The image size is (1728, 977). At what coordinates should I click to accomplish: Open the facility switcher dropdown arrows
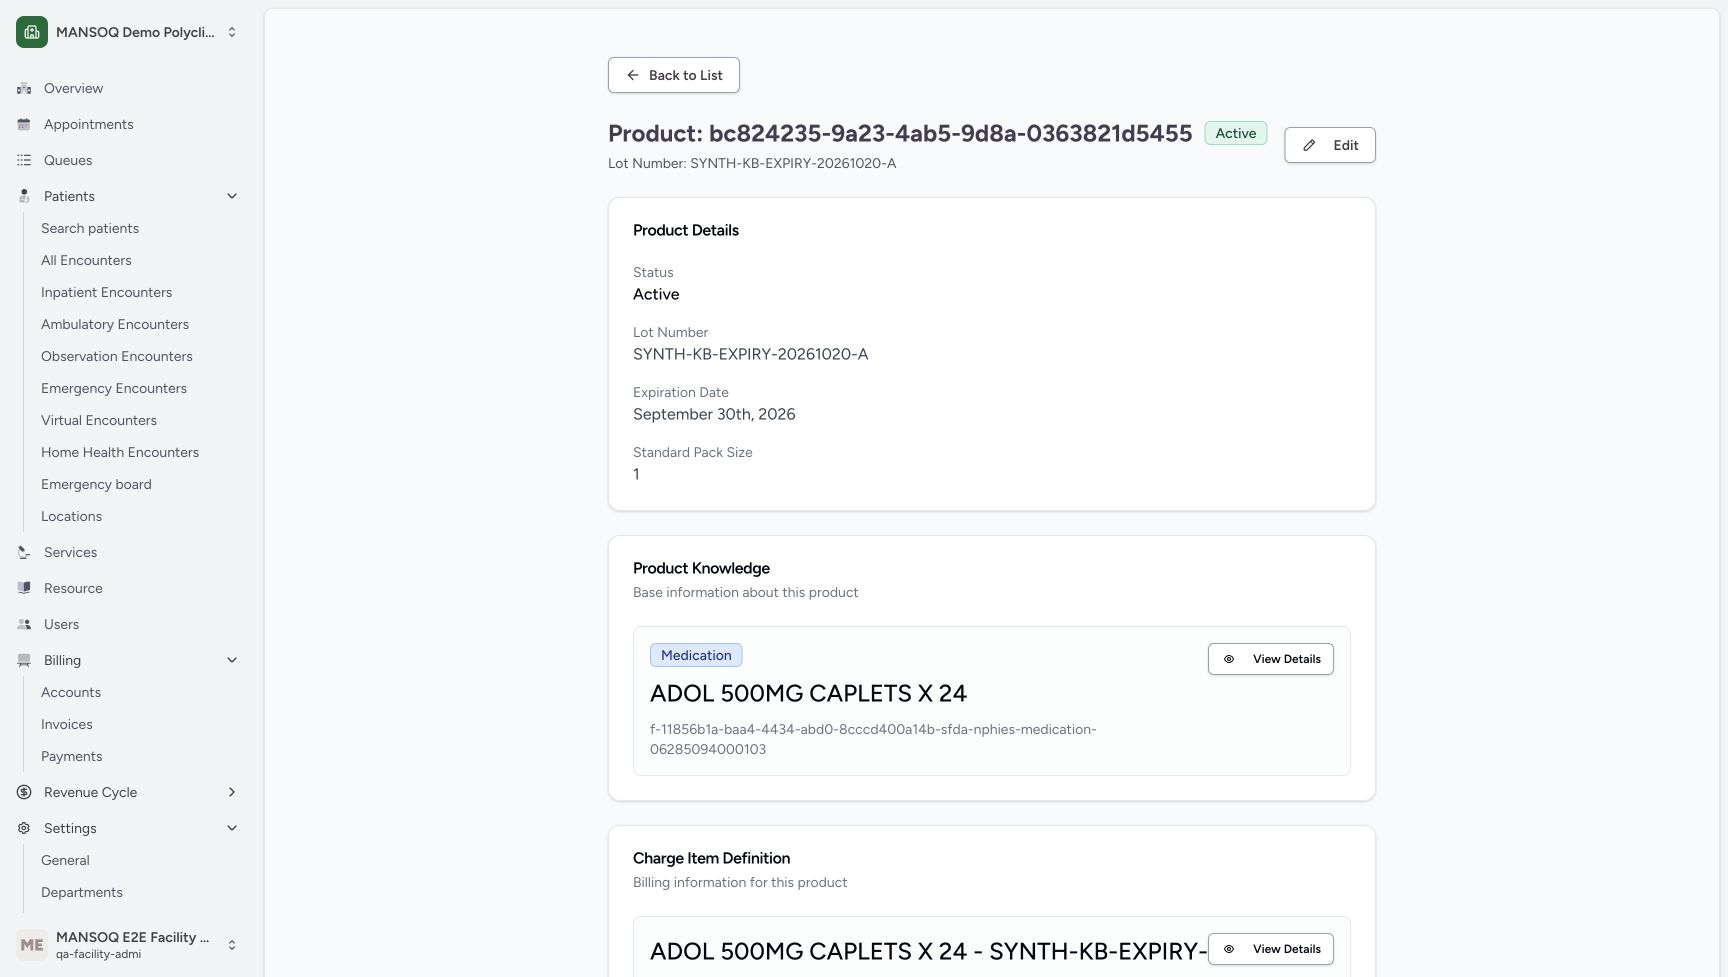pyautogui.click(x=232, y=32)
